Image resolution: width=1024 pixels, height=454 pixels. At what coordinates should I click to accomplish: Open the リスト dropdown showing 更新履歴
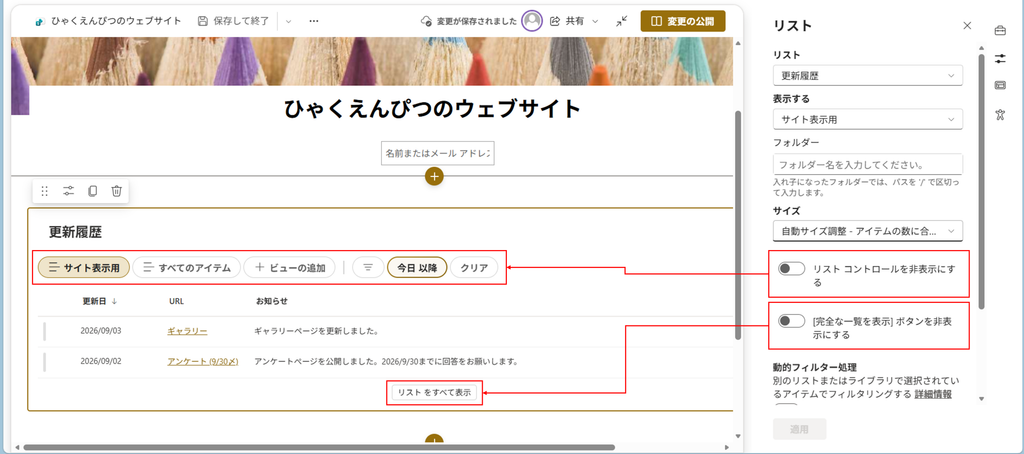[867, 75]
